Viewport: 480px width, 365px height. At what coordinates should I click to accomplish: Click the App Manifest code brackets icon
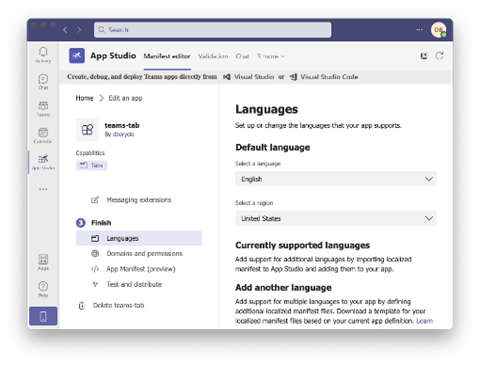point(95,269)
